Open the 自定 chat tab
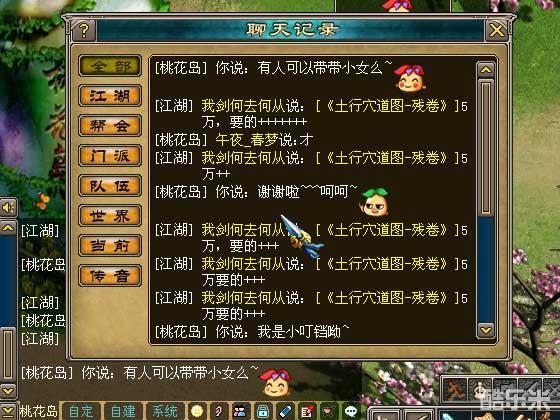 [81, 411]
